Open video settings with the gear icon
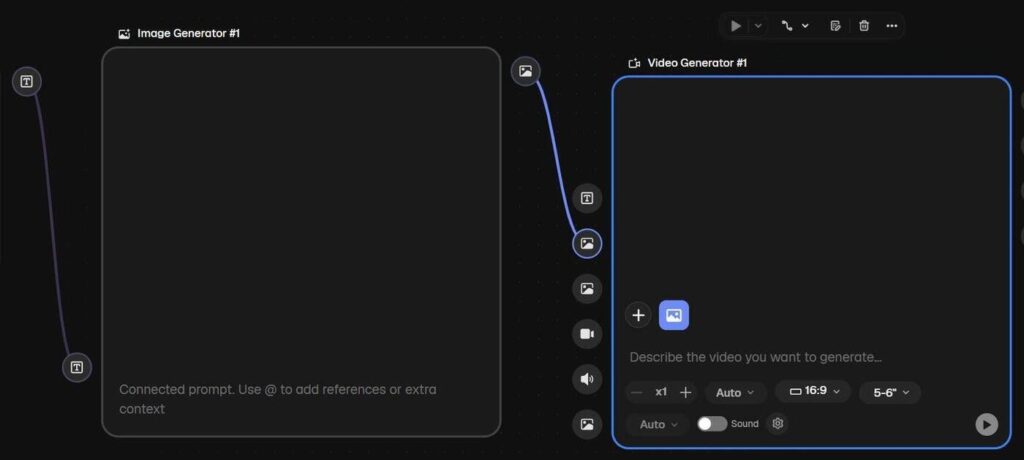 [x=777, y=423]
